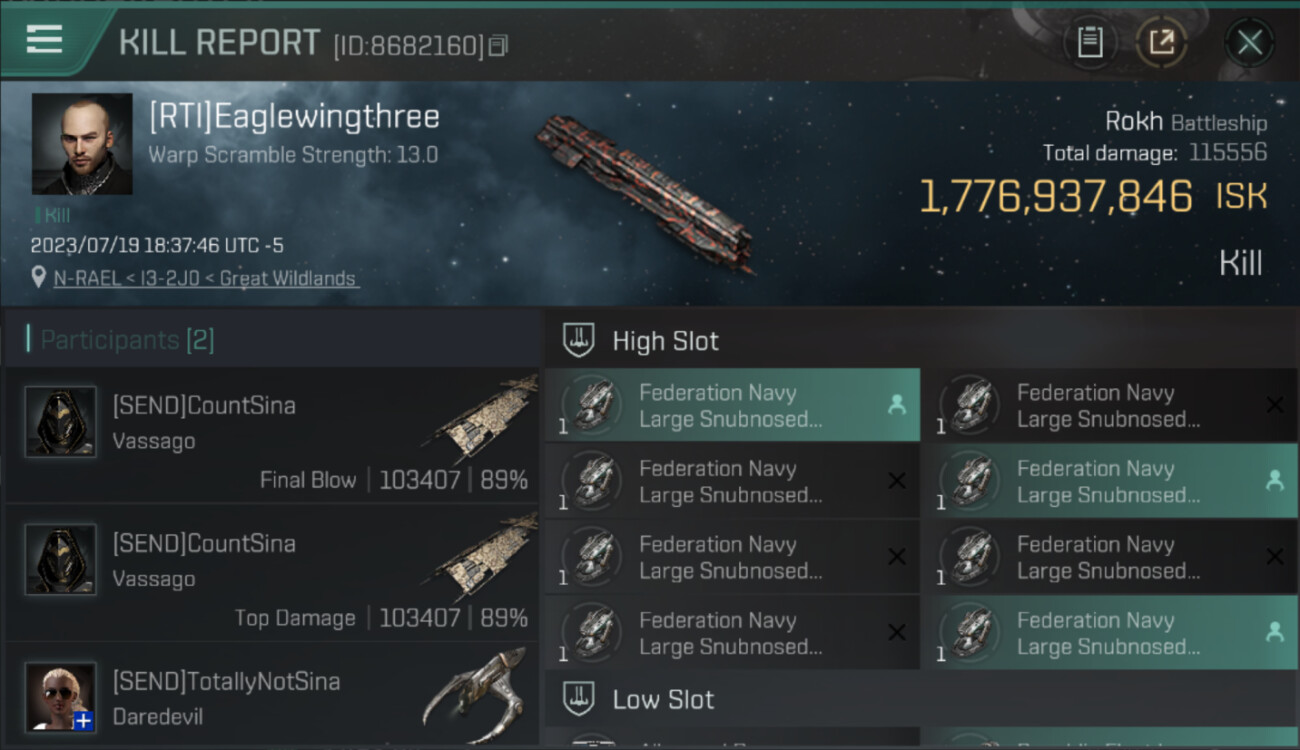Open the clipboard notes icon
The height and width of the screenshot is (750, 1300).
point(1090,42)
